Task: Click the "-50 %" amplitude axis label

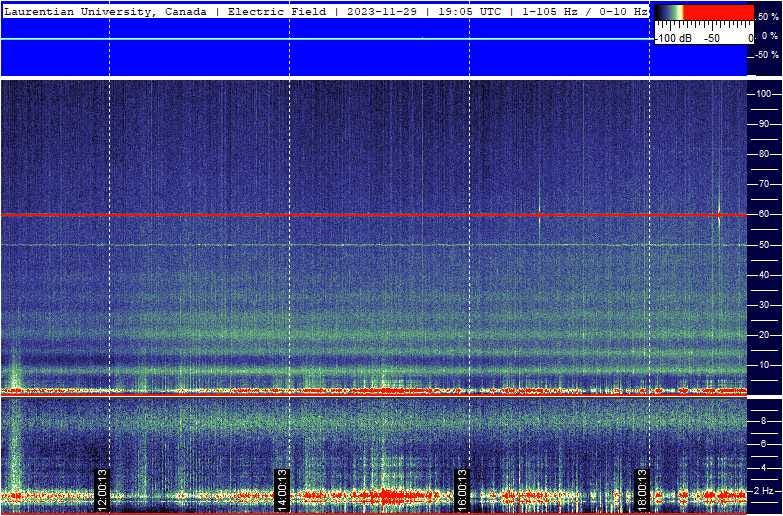Action: 767,54
